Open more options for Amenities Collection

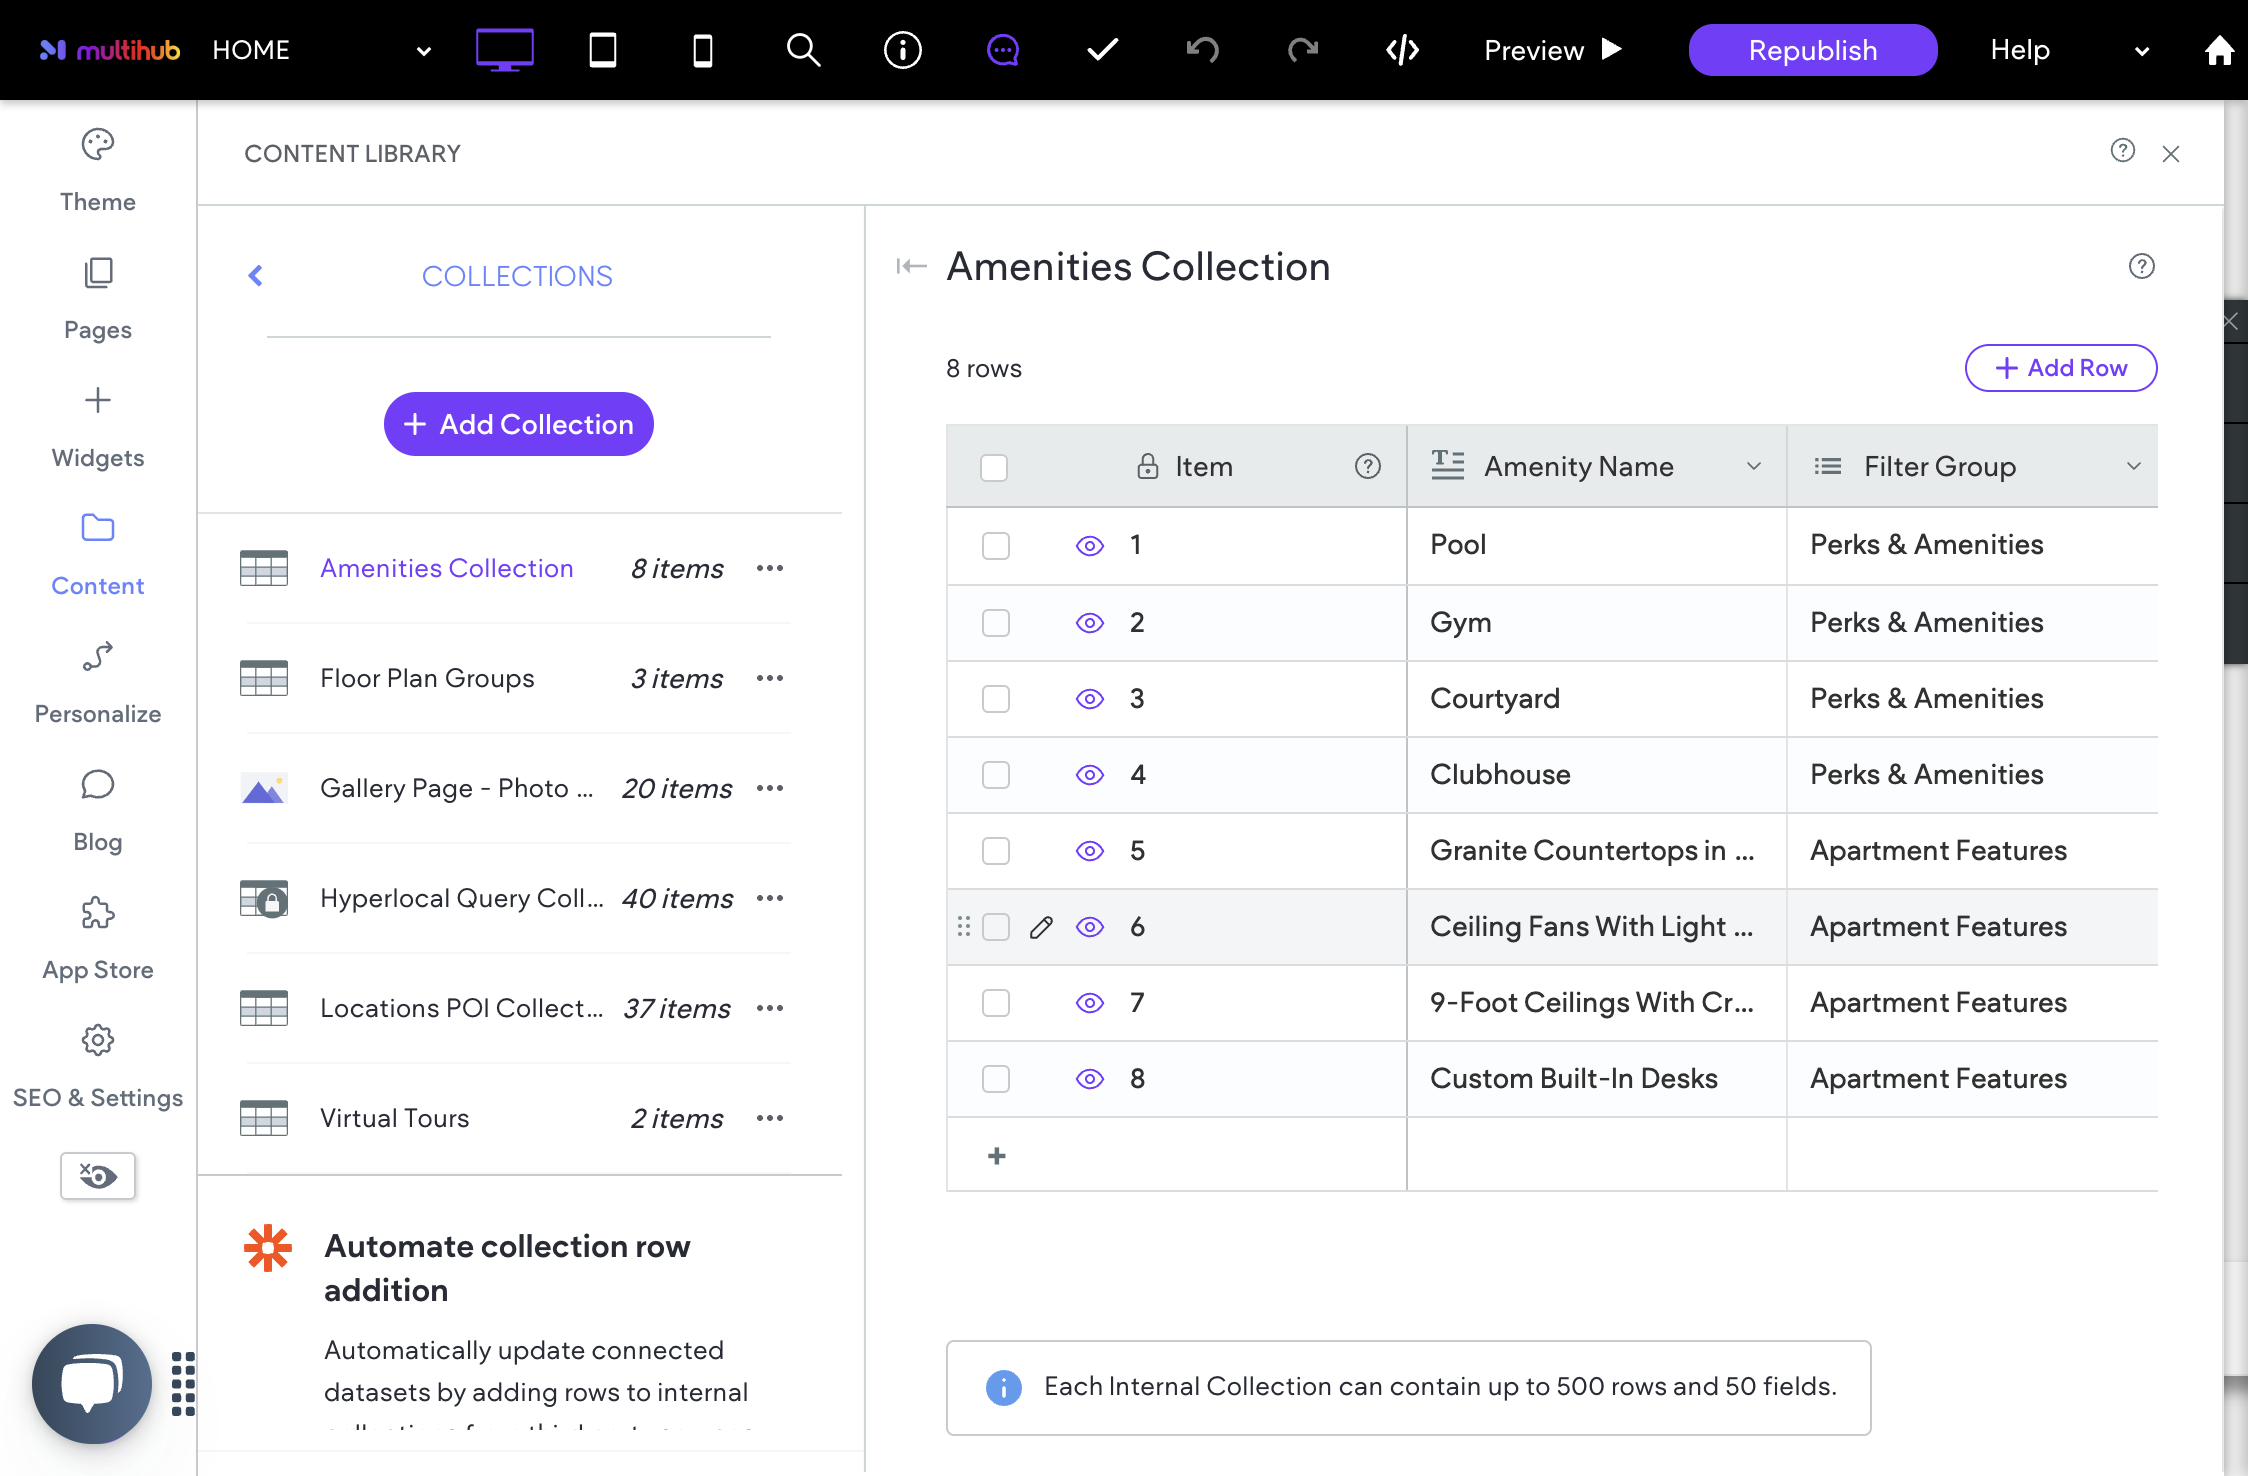(770, 568)
